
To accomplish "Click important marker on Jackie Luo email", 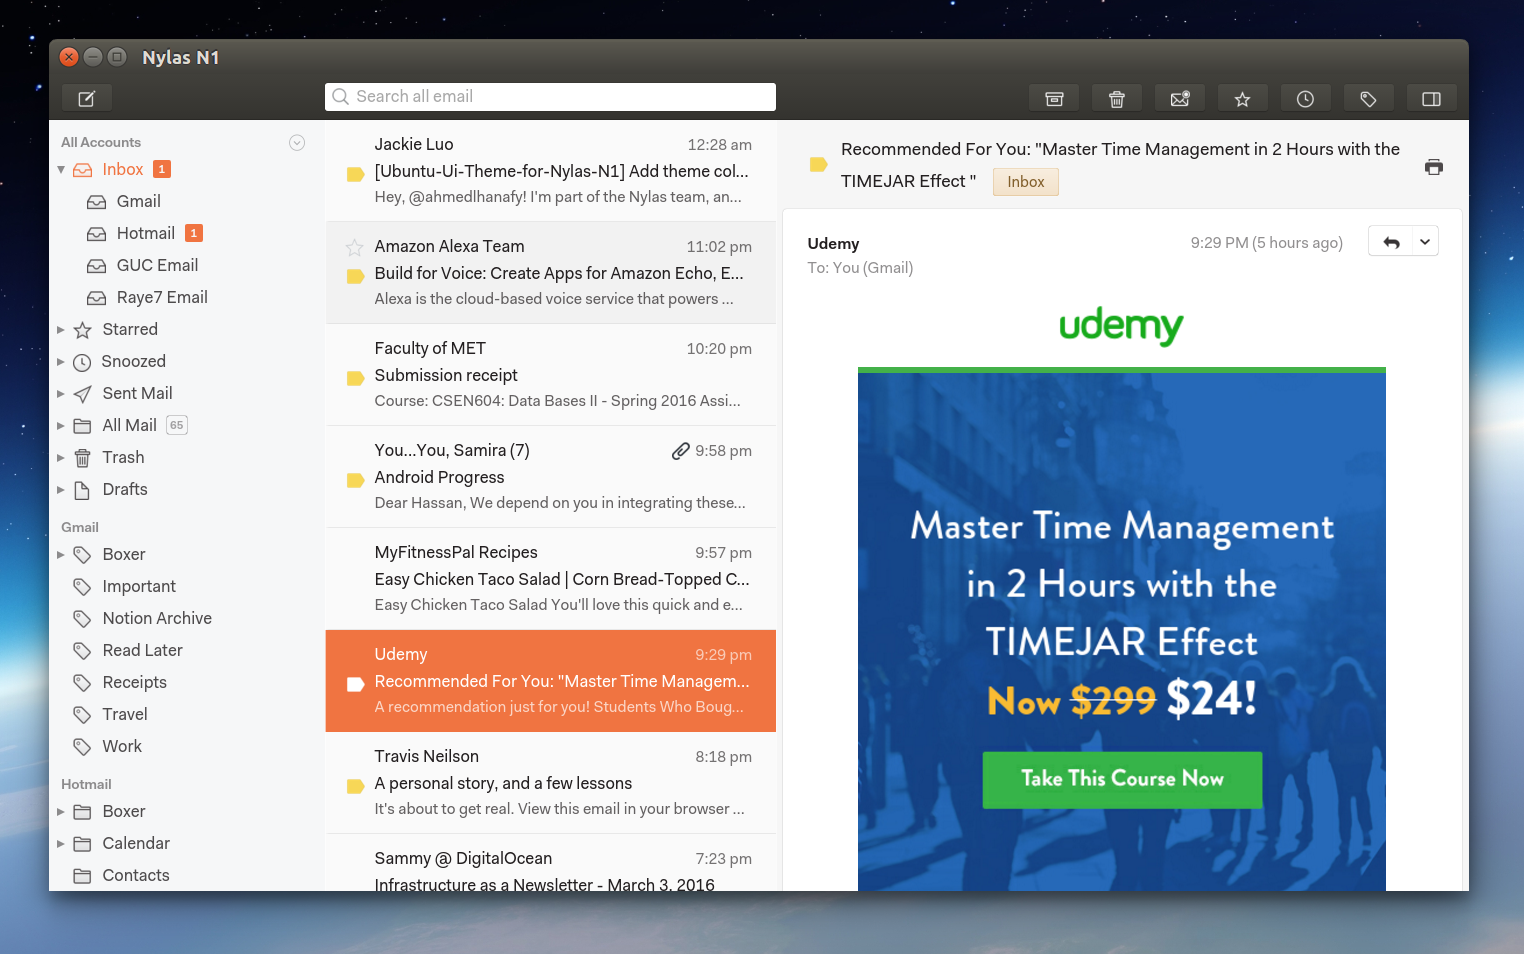I will click(355, 175).
